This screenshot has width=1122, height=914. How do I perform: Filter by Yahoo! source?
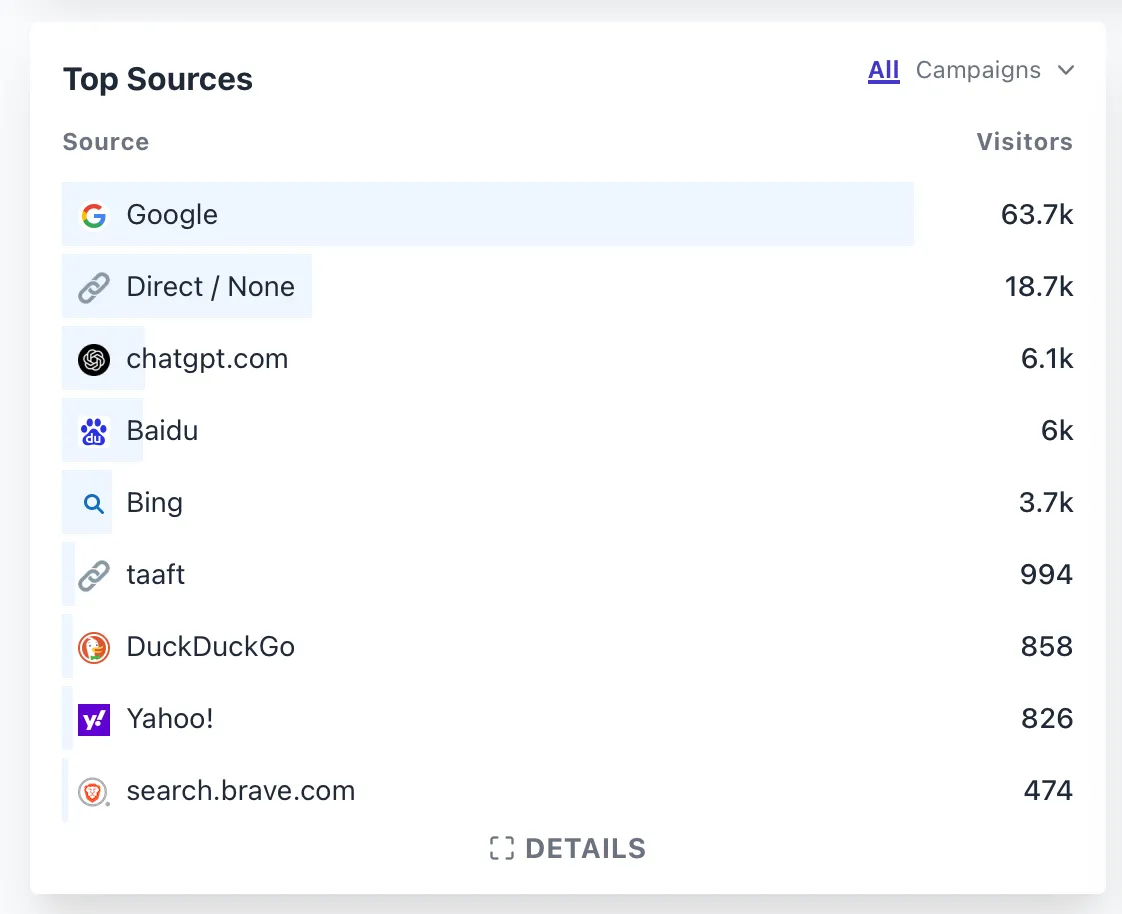pos(170,719)
